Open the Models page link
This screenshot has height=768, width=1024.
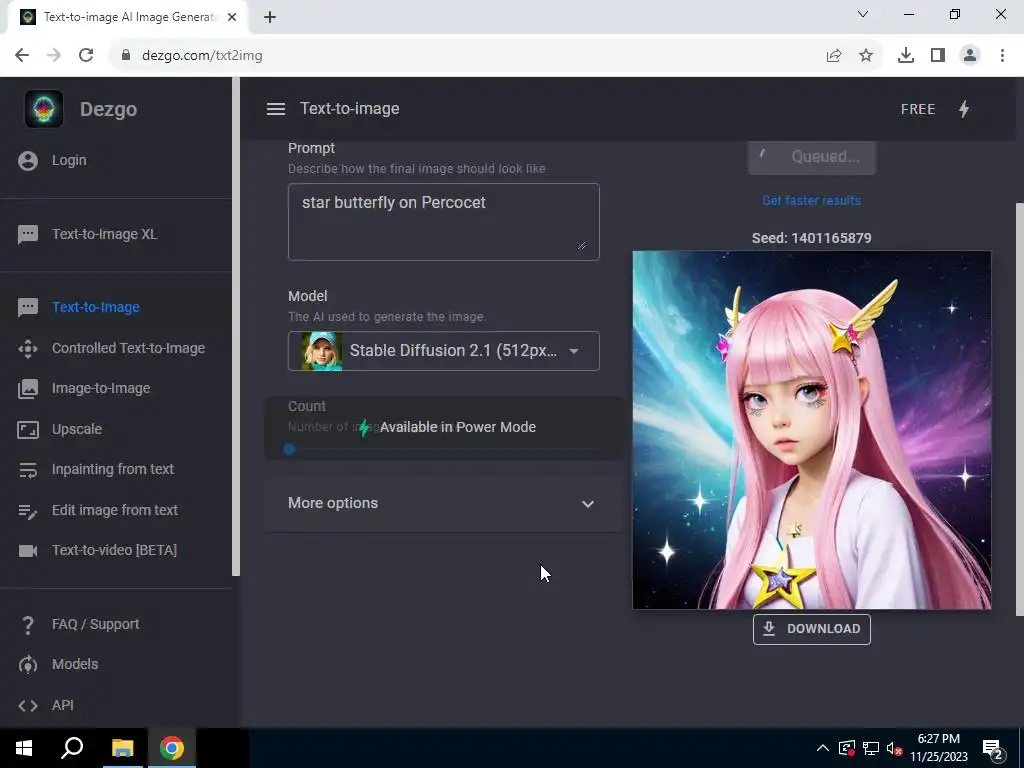(x=75, y=665)
